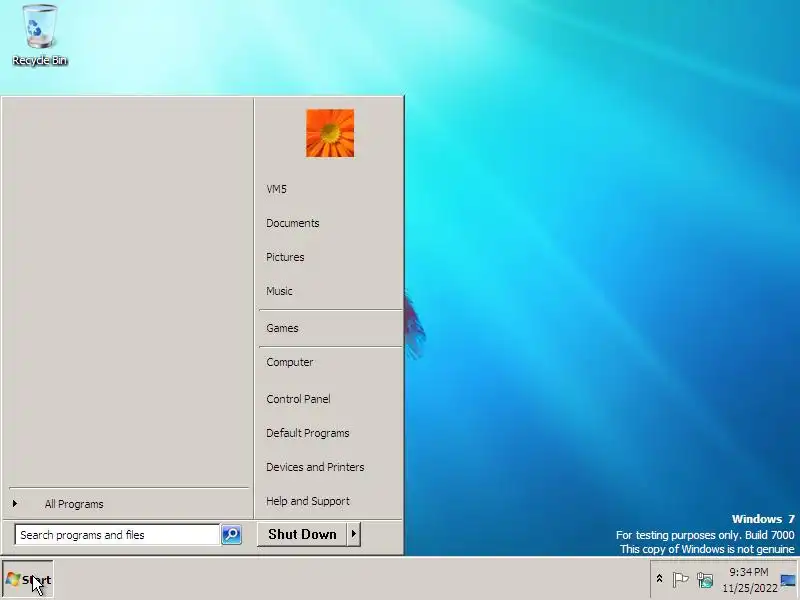Screen dimensions: 800x600
Task: Open the Action Center flag icon
Action: (680, 580)
